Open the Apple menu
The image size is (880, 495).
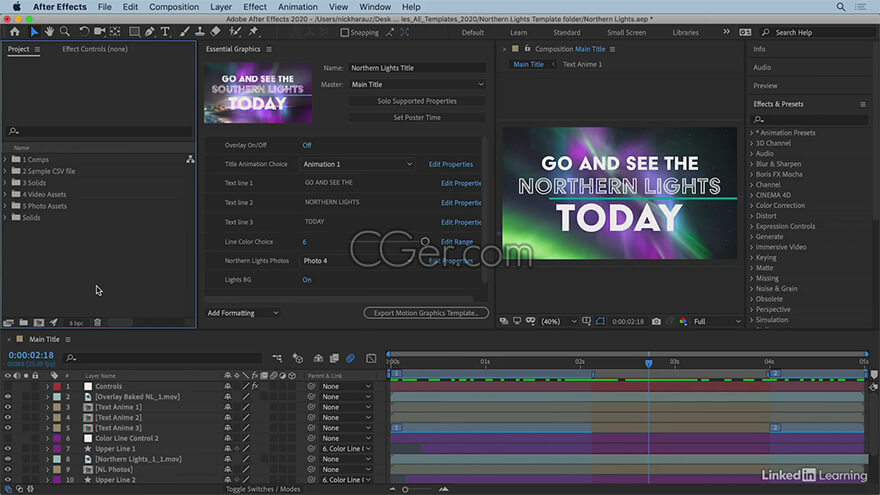coord(17,7)
